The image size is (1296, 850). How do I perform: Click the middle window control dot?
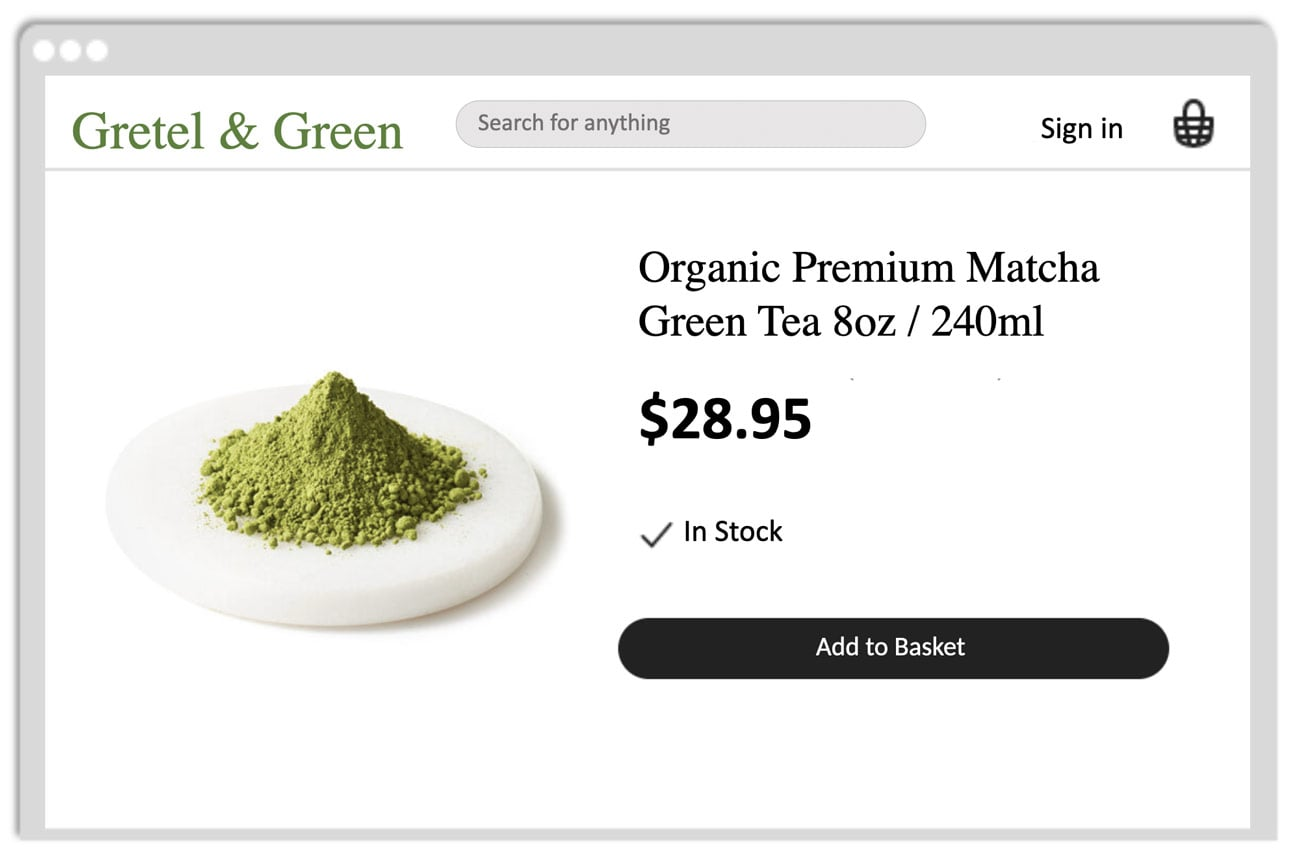tap(70, 51)
